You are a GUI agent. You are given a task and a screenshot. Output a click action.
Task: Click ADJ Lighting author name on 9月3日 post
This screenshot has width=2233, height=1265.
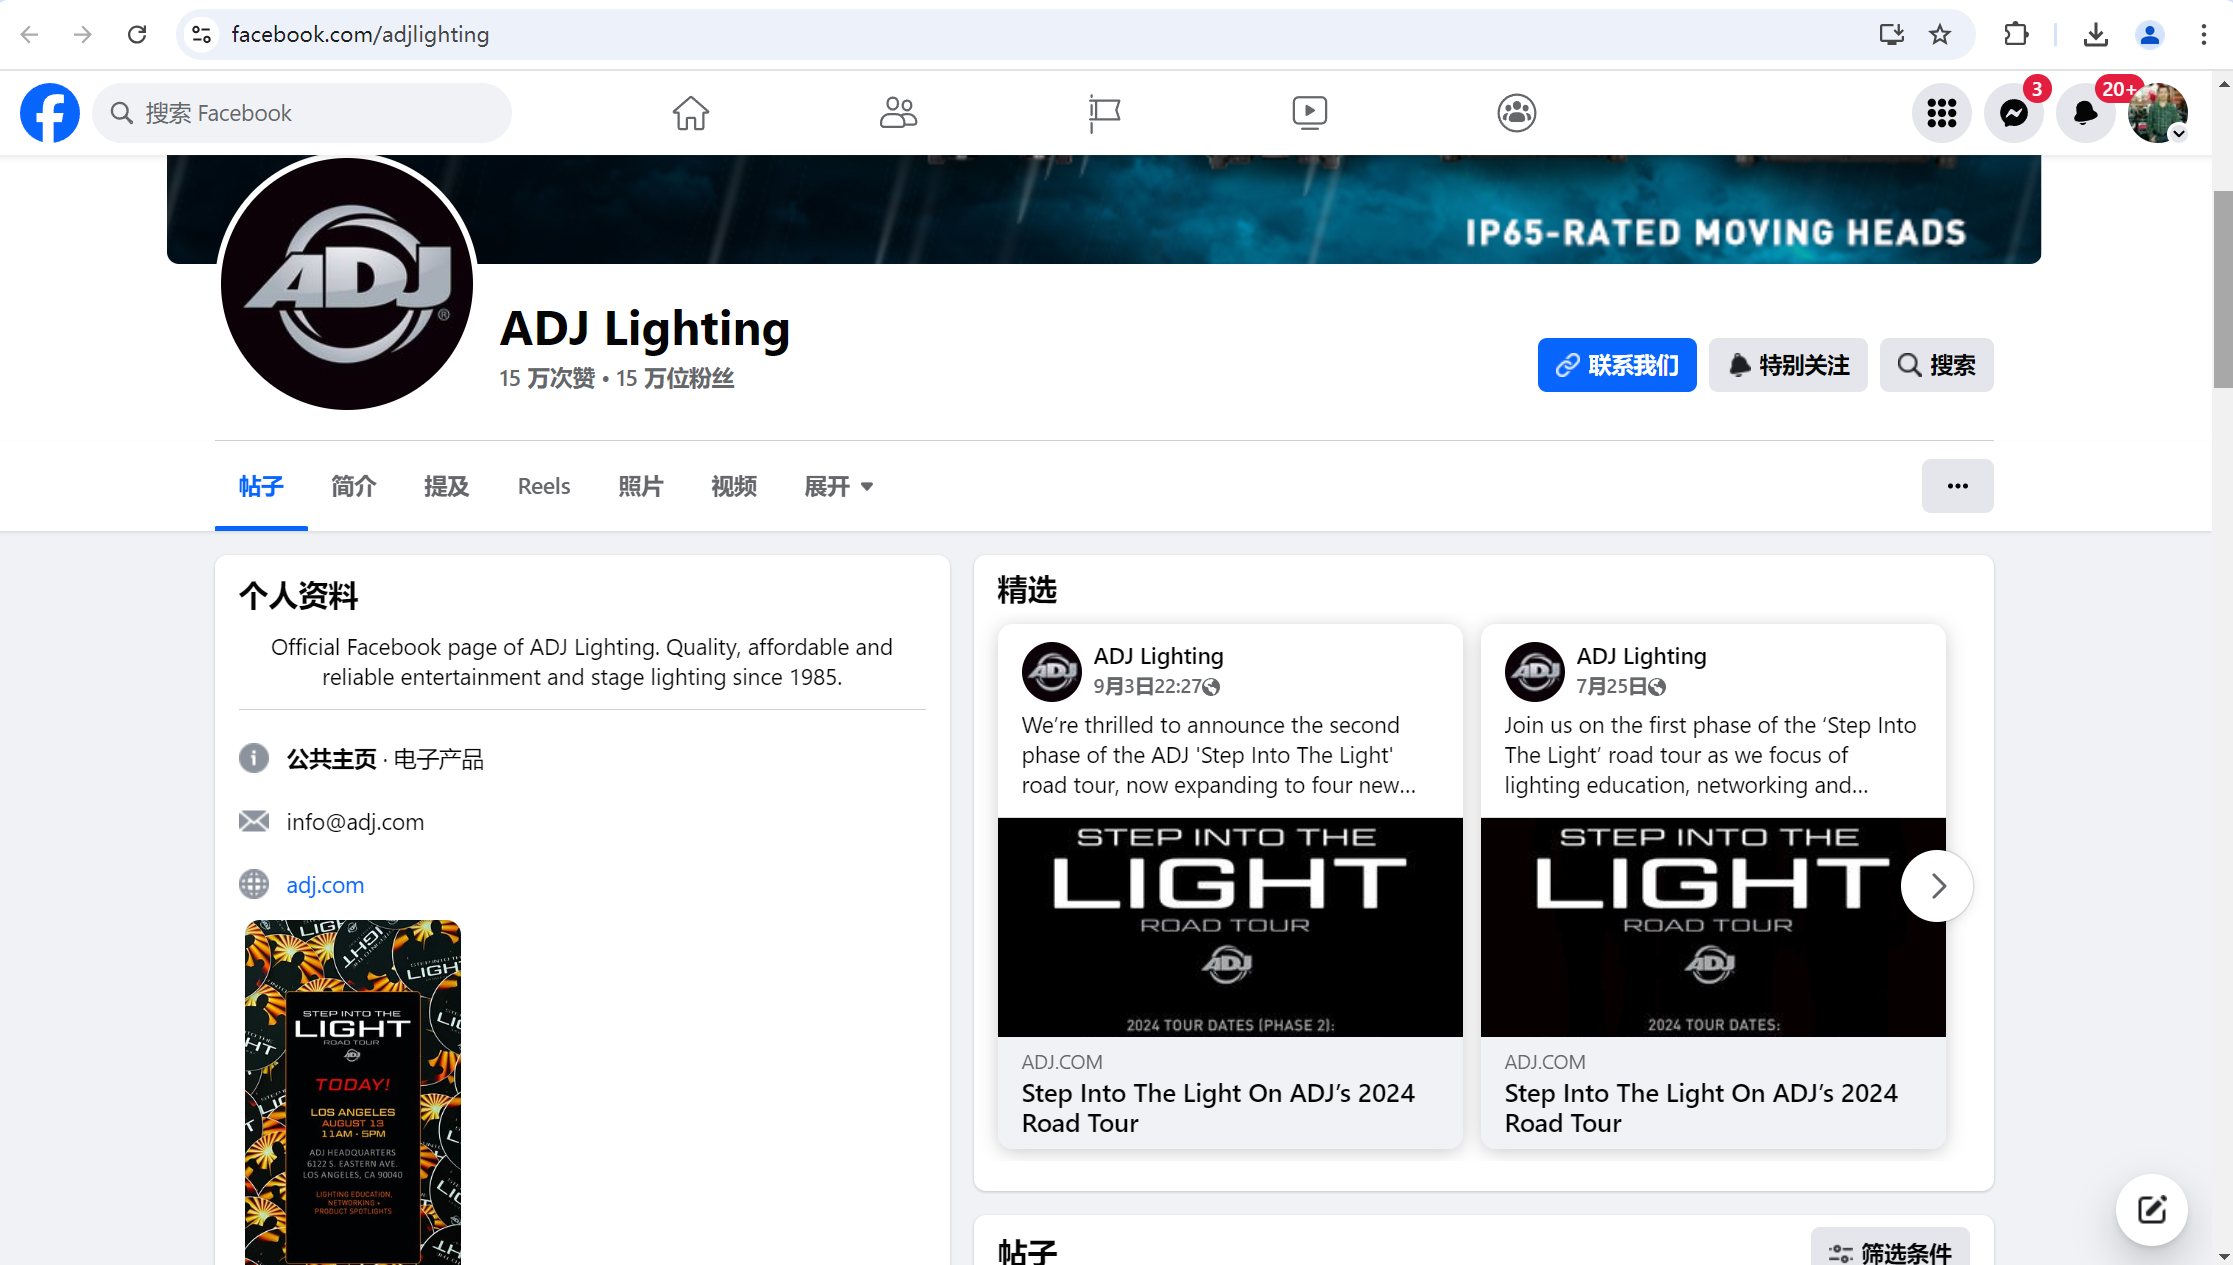tap(1158, 656)
